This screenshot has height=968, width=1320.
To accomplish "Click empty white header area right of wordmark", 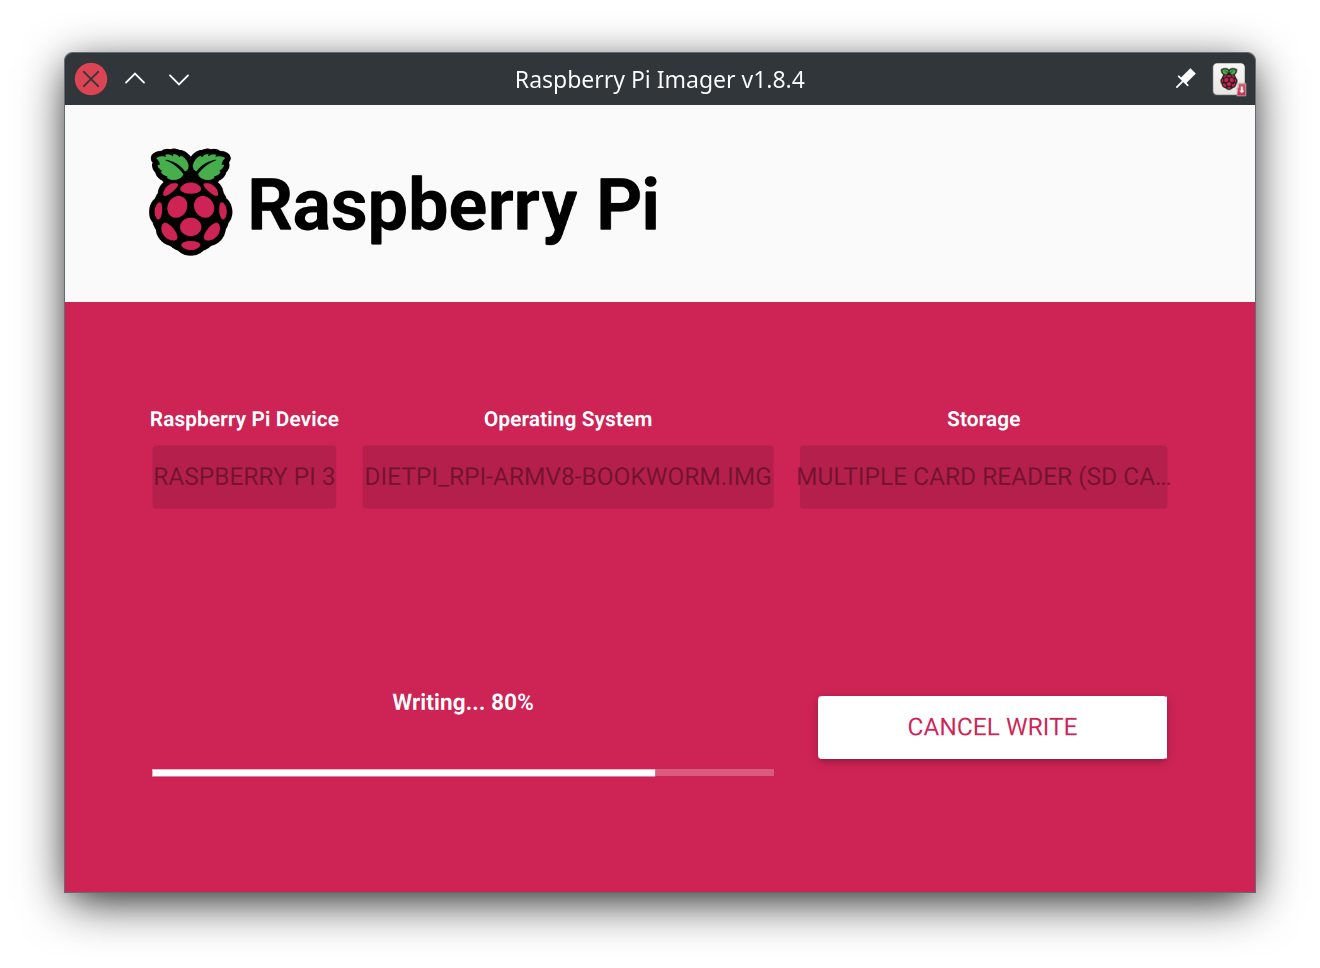I will coord(950,205).
